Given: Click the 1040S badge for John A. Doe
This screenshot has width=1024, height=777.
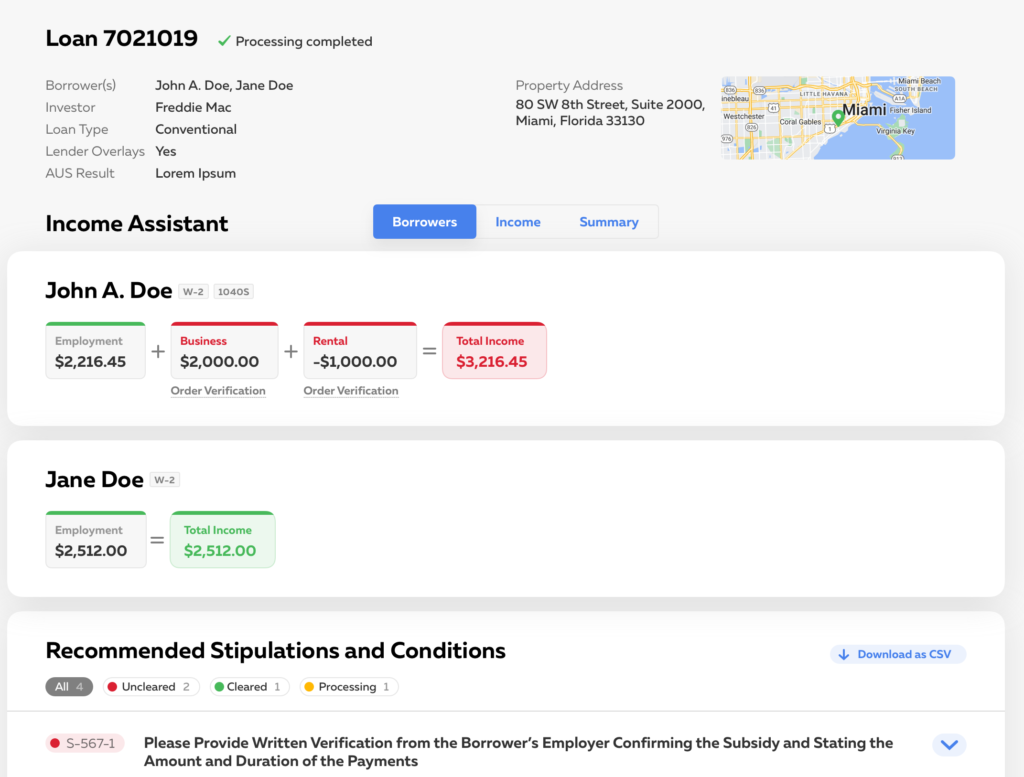Looking at the screenshot, I should [x=233, y=291].
